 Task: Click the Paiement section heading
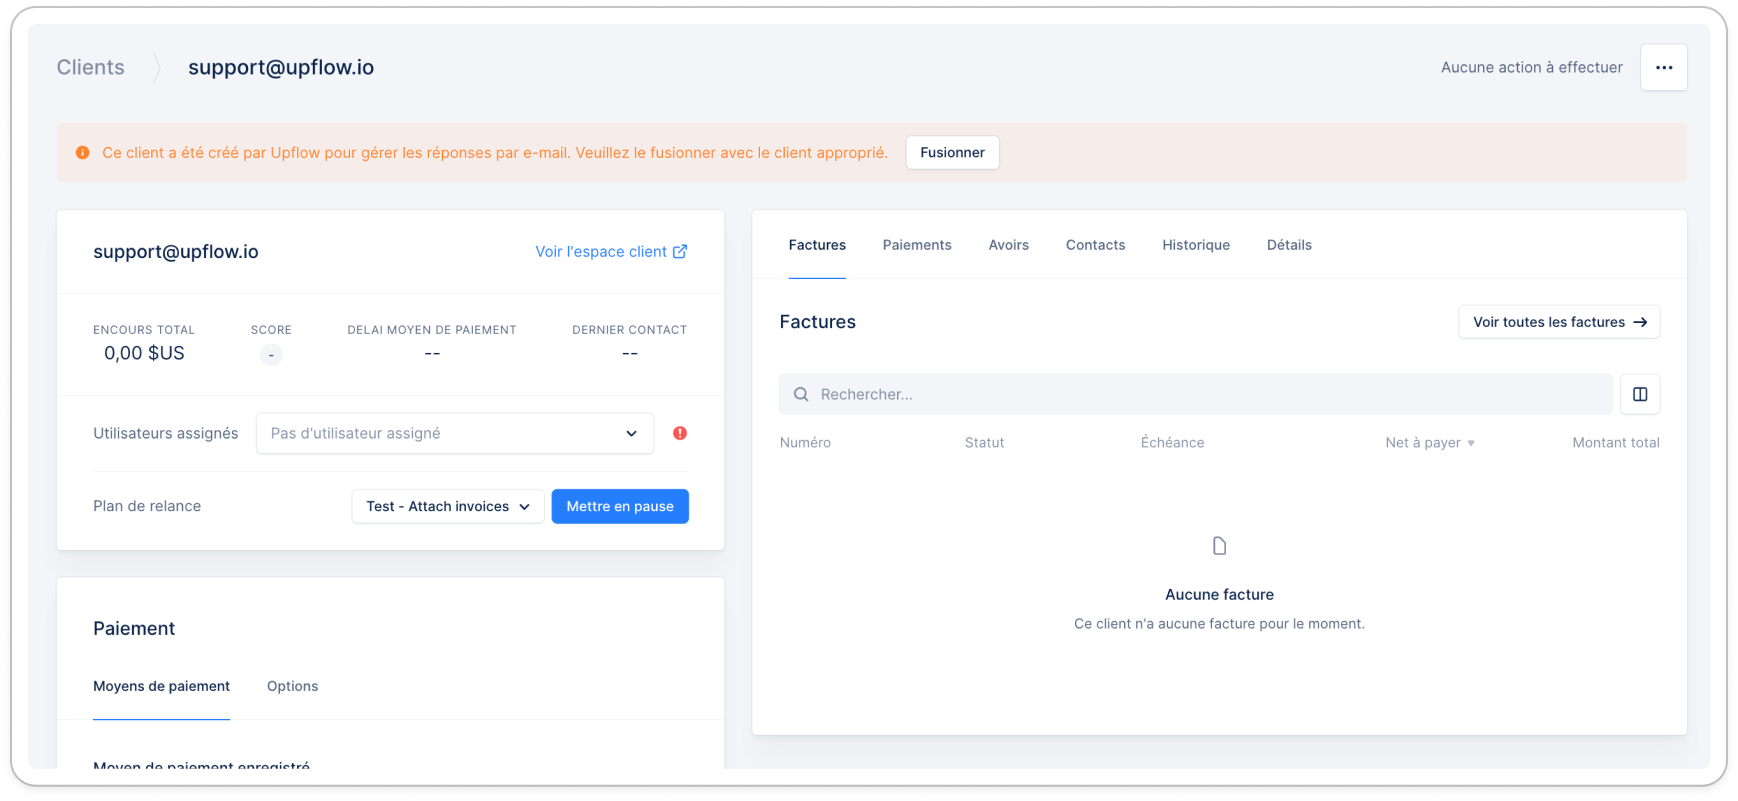(x=134, y=628)
